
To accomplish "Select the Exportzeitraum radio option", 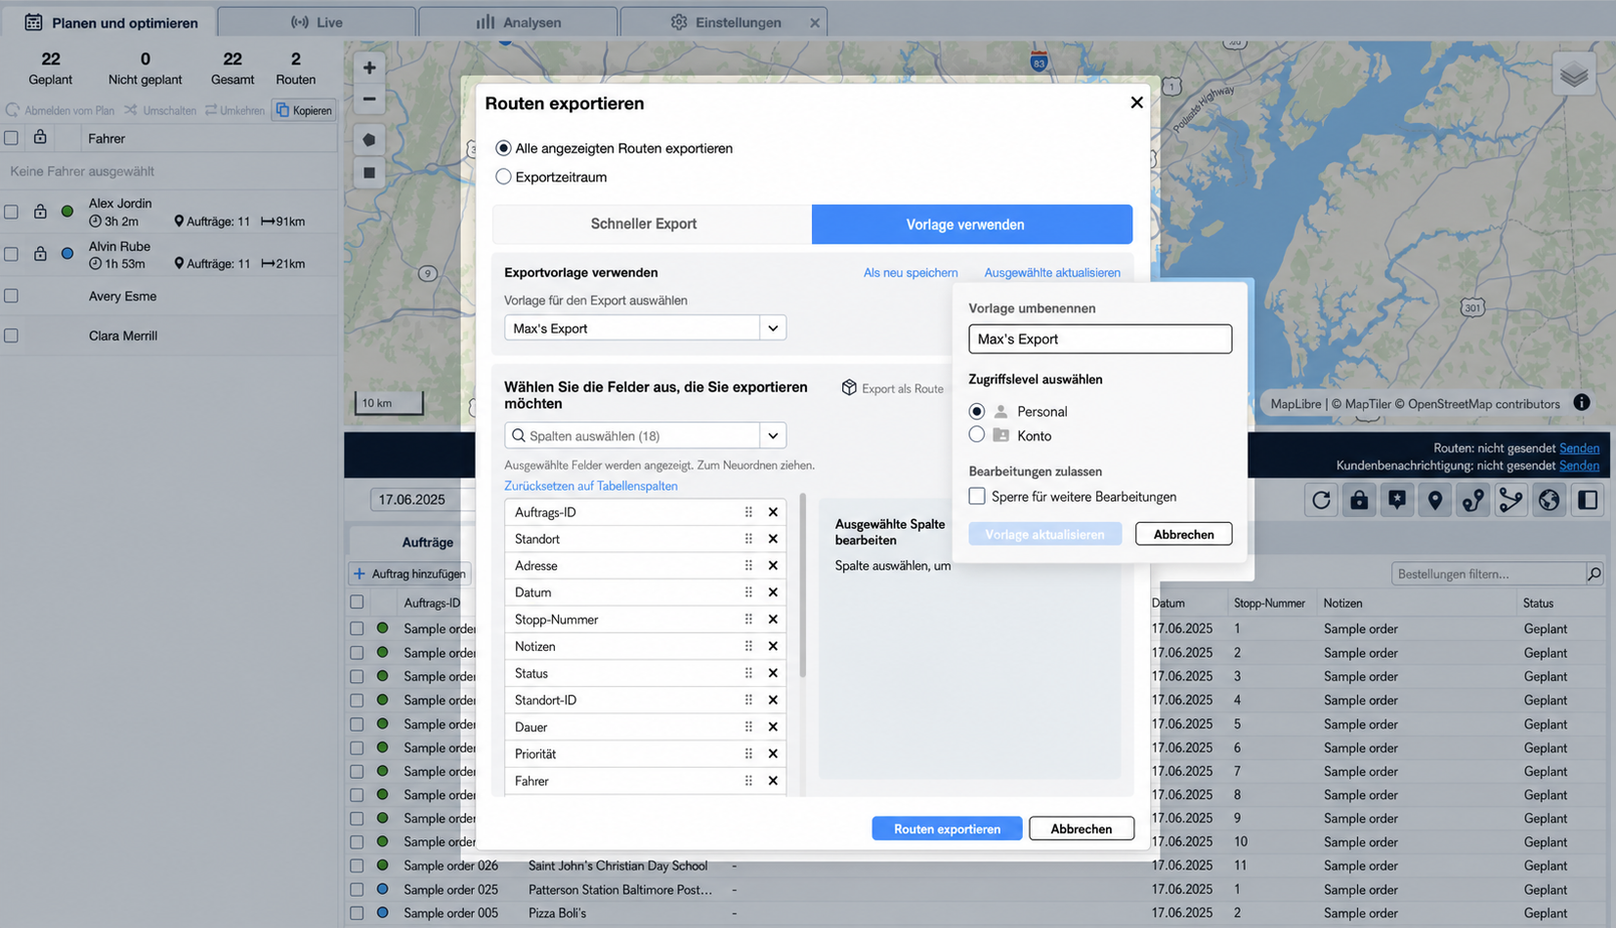I will (503, 177).
